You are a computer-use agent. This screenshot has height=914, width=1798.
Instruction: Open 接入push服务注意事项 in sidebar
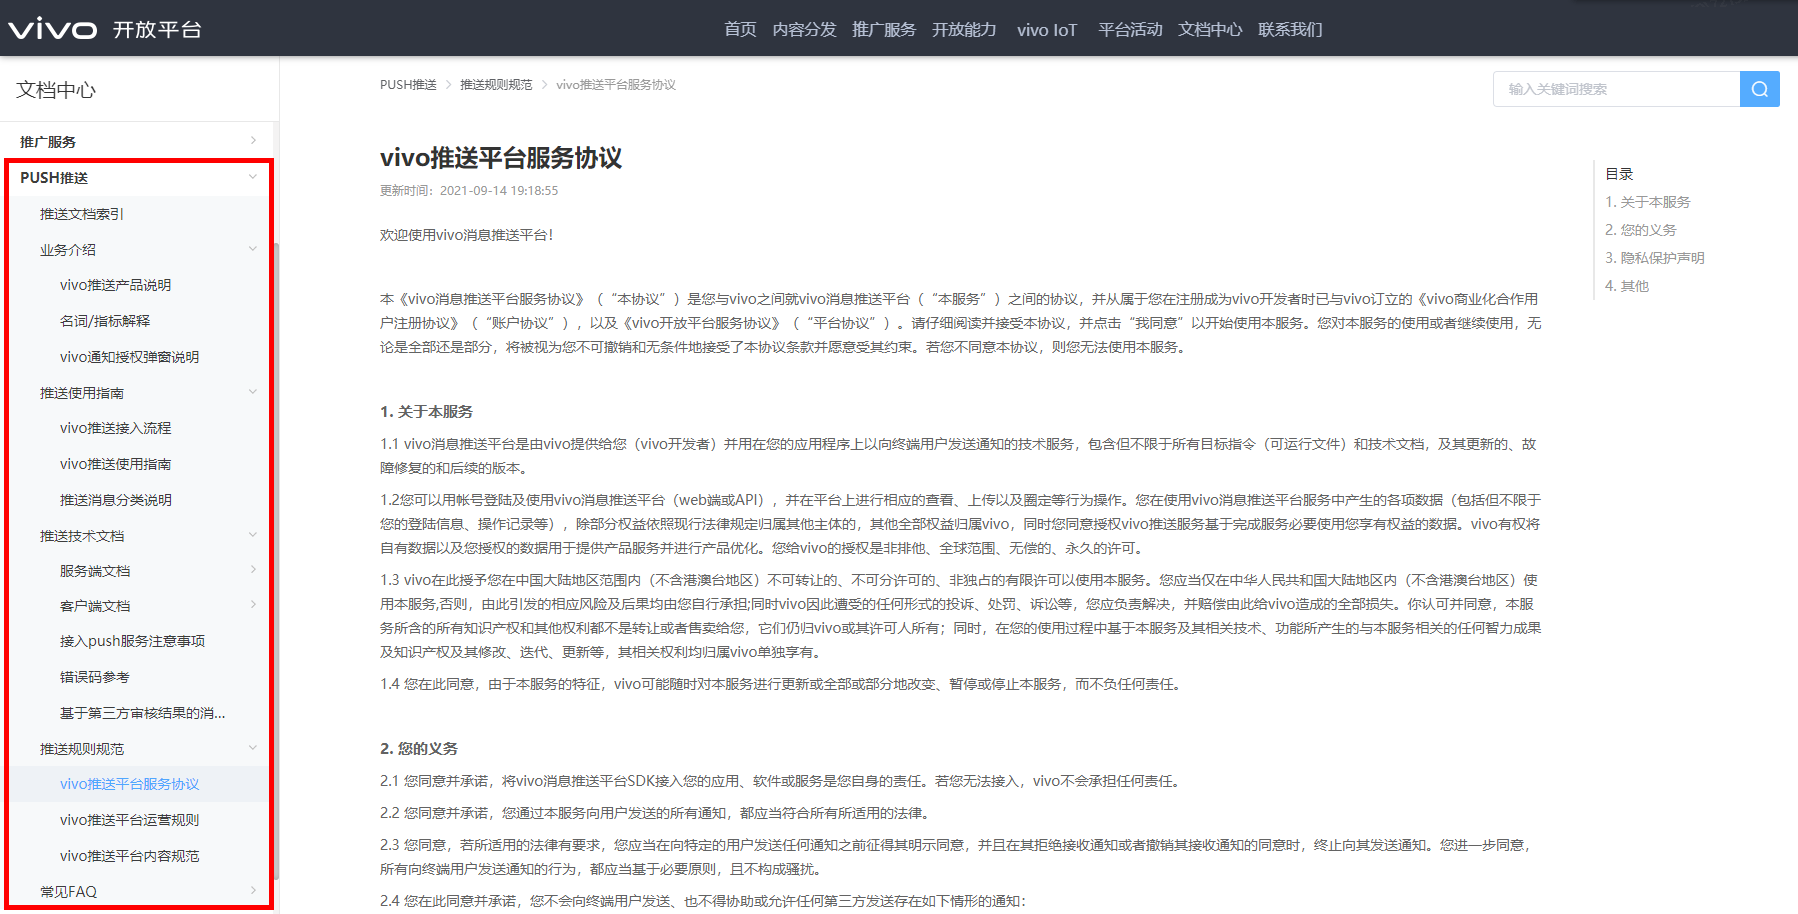[132, 641]
